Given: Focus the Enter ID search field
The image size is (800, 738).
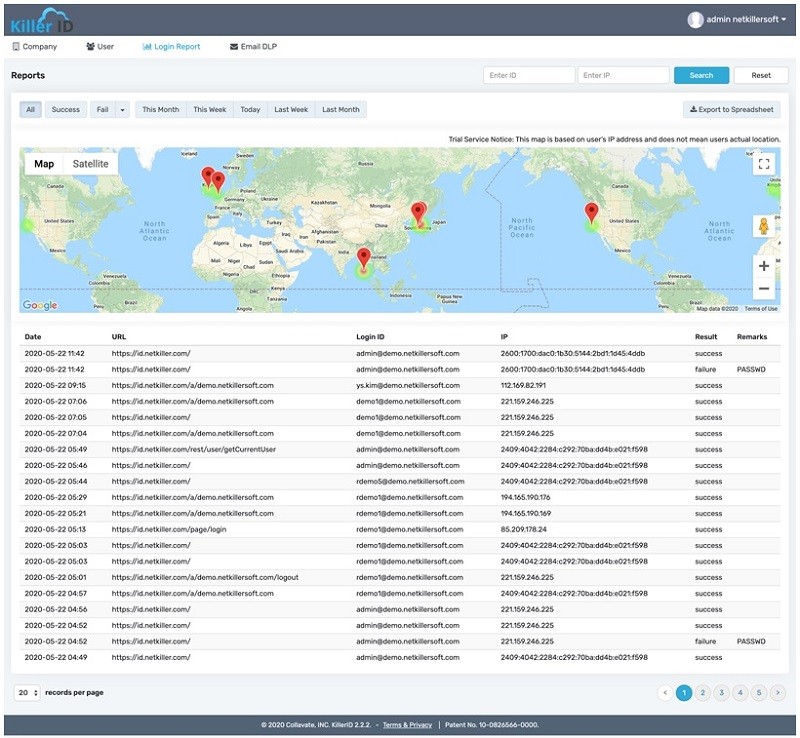Looking at the screenshot, I should 529,75.
